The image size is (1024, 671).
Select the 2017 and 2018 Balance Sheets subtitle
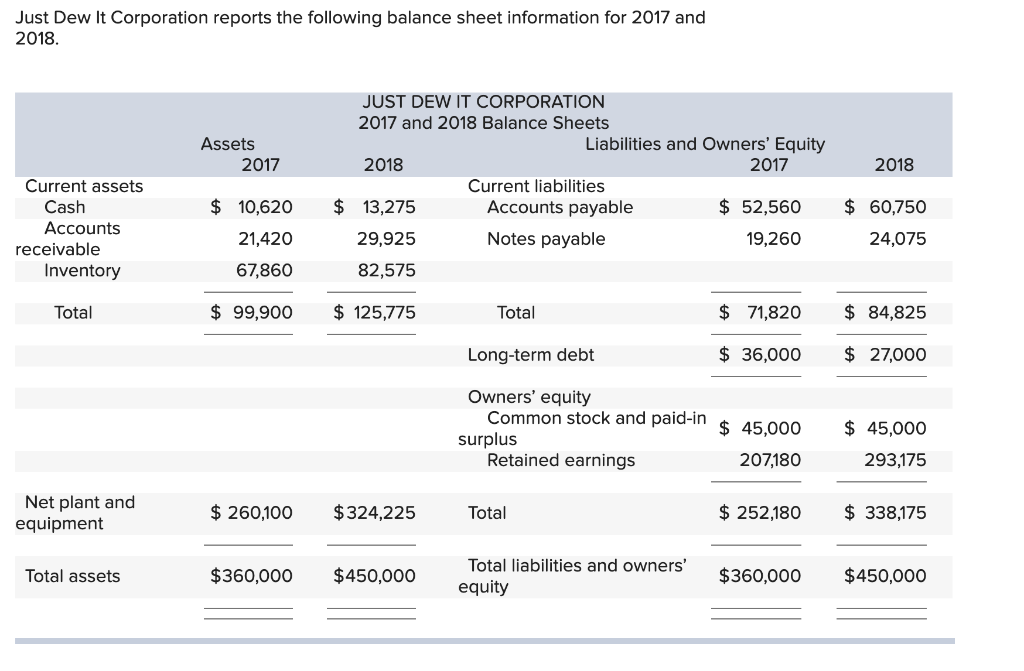coord(483,123)
